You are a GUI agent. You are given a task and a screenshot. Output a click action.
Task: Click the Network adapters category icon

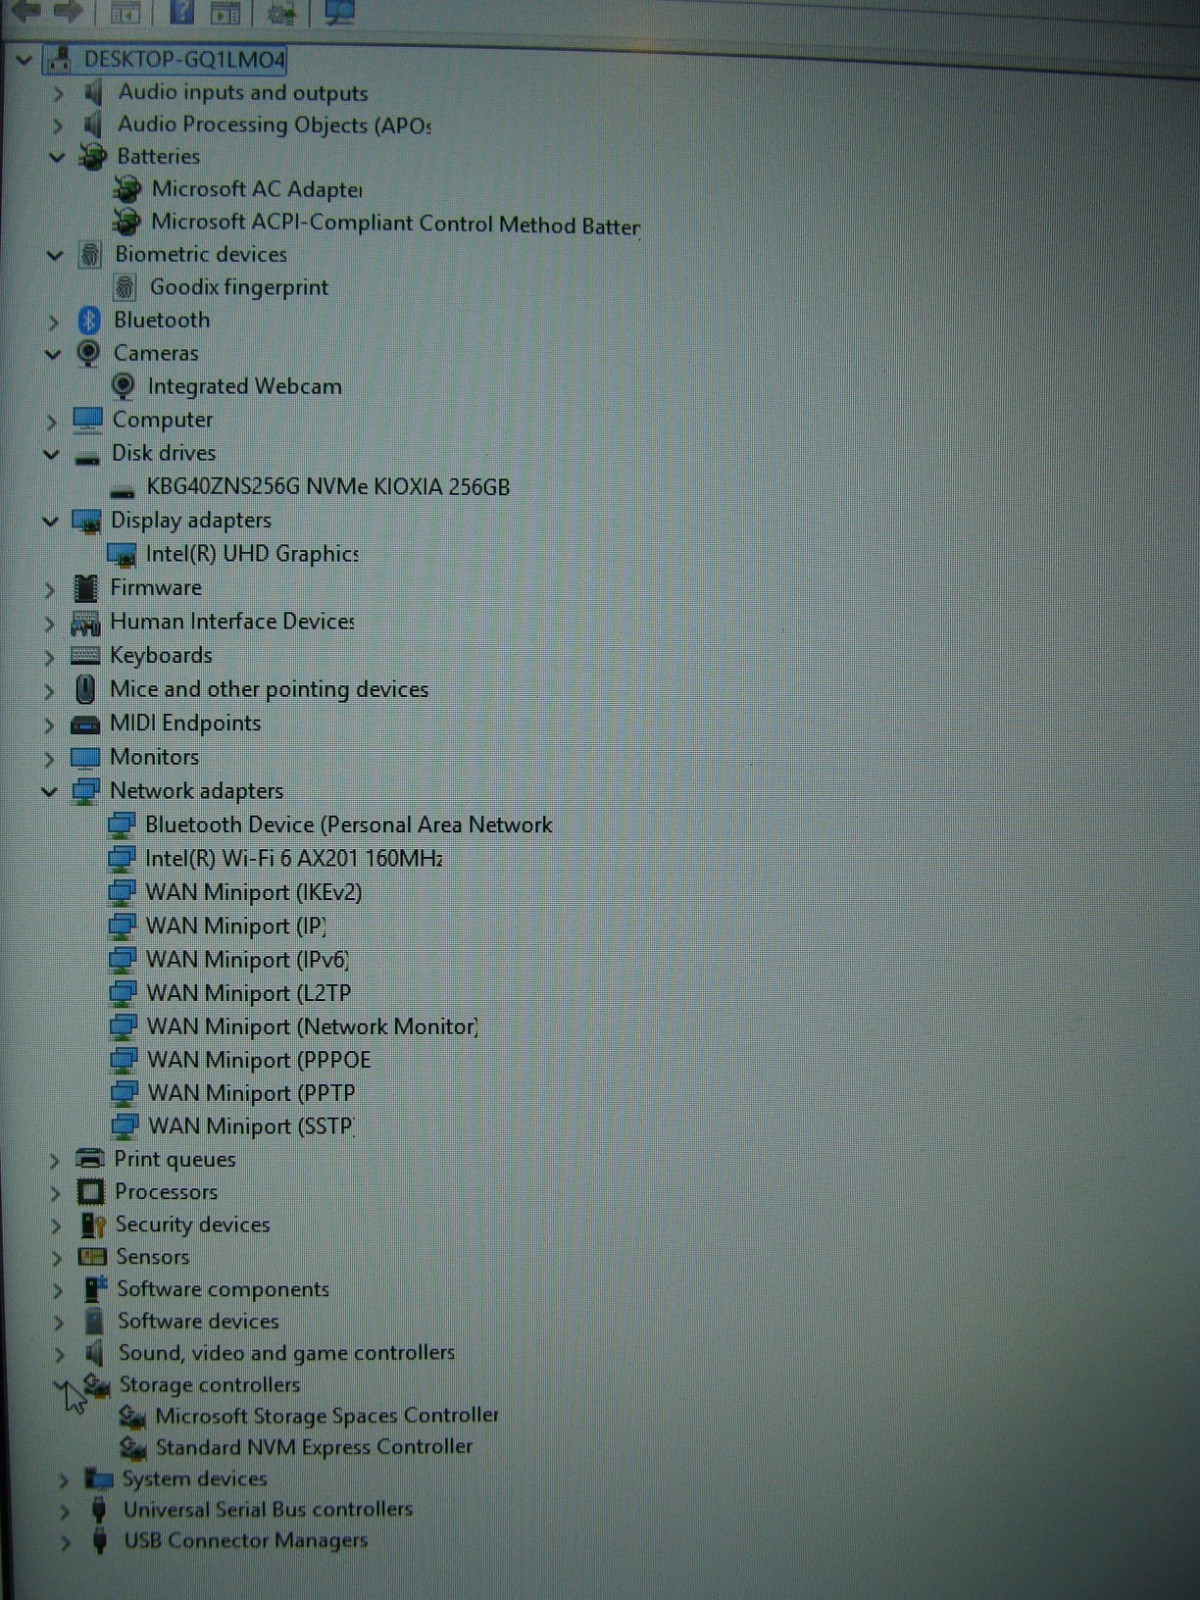(86, 791)
